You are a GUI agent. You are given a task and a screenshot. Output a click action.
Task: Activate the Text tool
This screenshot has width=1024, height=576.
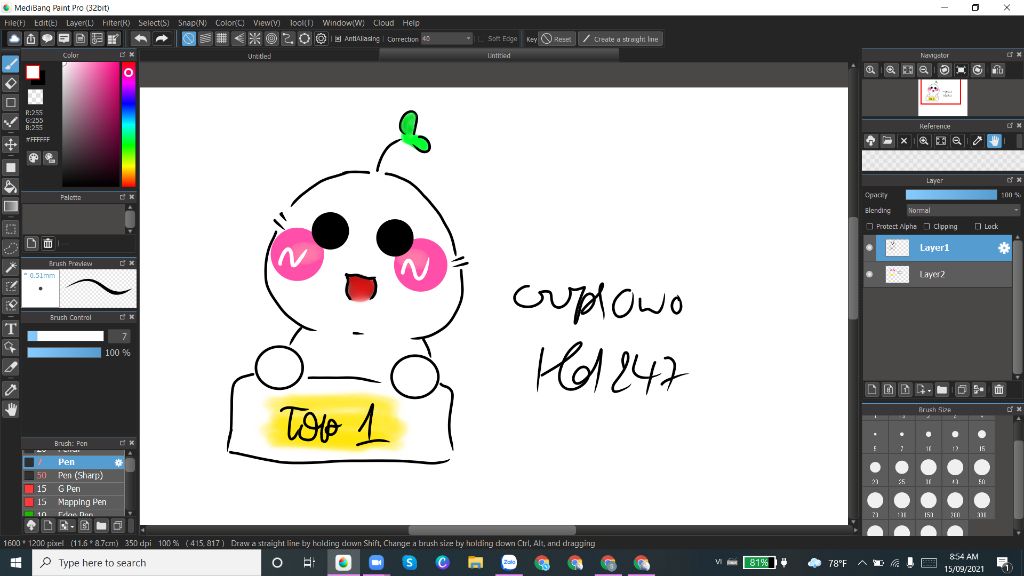pyautogui.click(x=10, y=328)
